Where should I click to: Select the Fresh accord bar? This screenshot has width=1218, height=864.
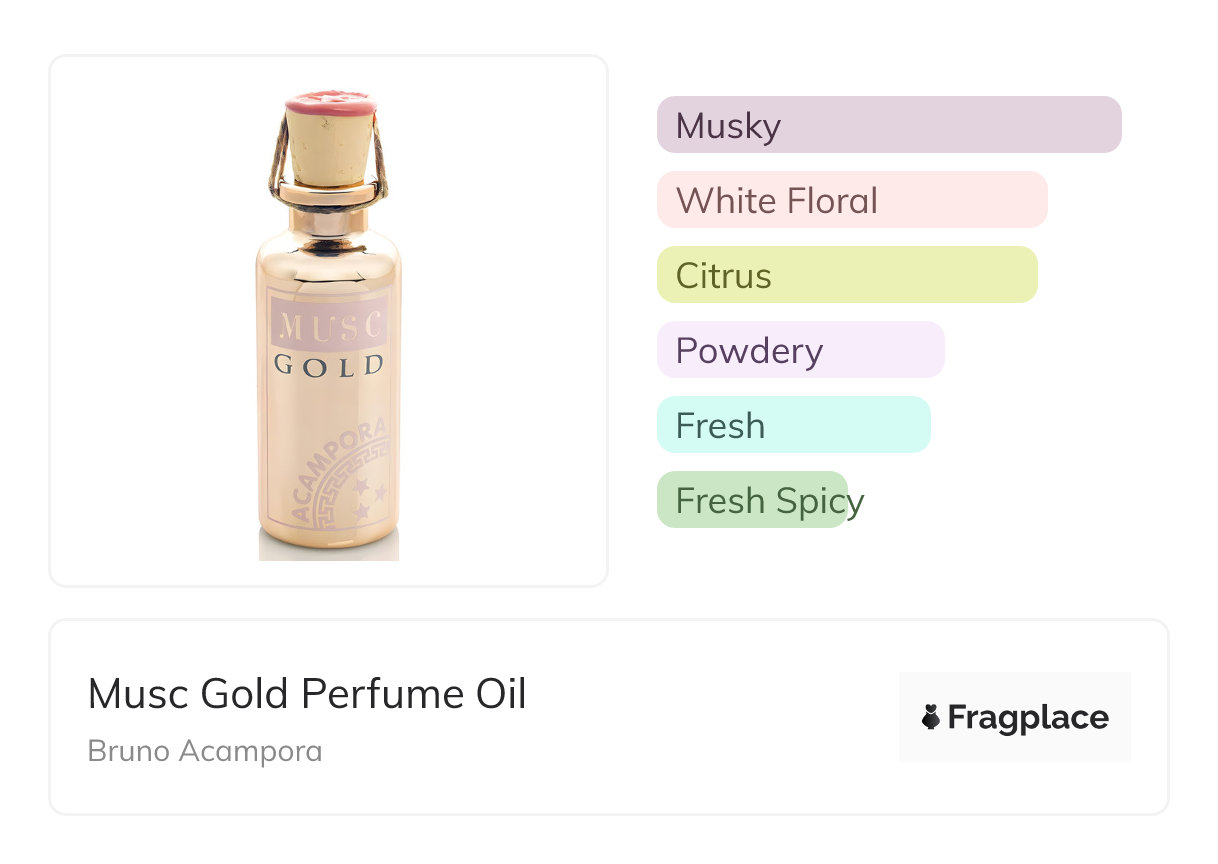tap(793, 425)
